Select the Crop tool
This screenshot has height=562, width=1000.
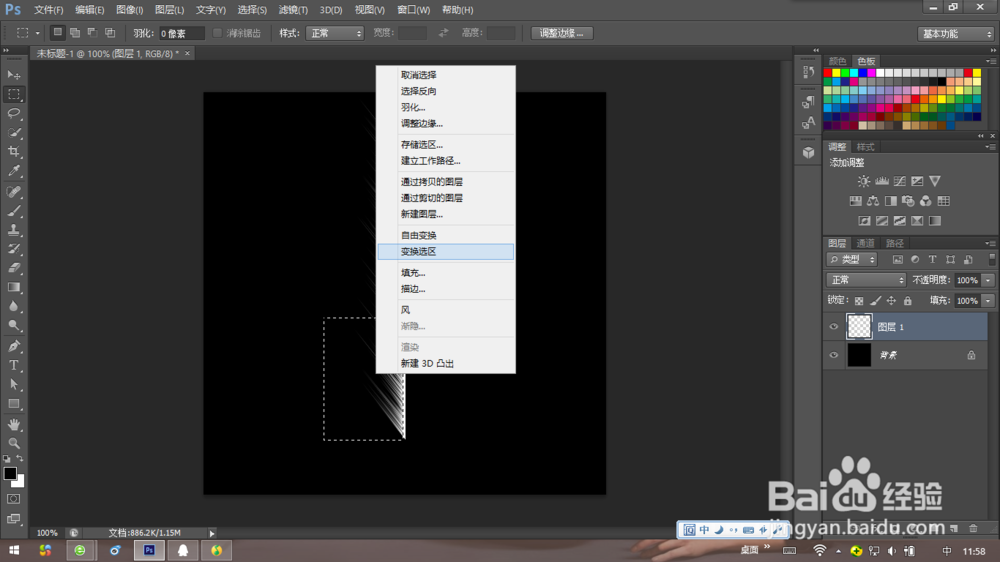point(13,152)
